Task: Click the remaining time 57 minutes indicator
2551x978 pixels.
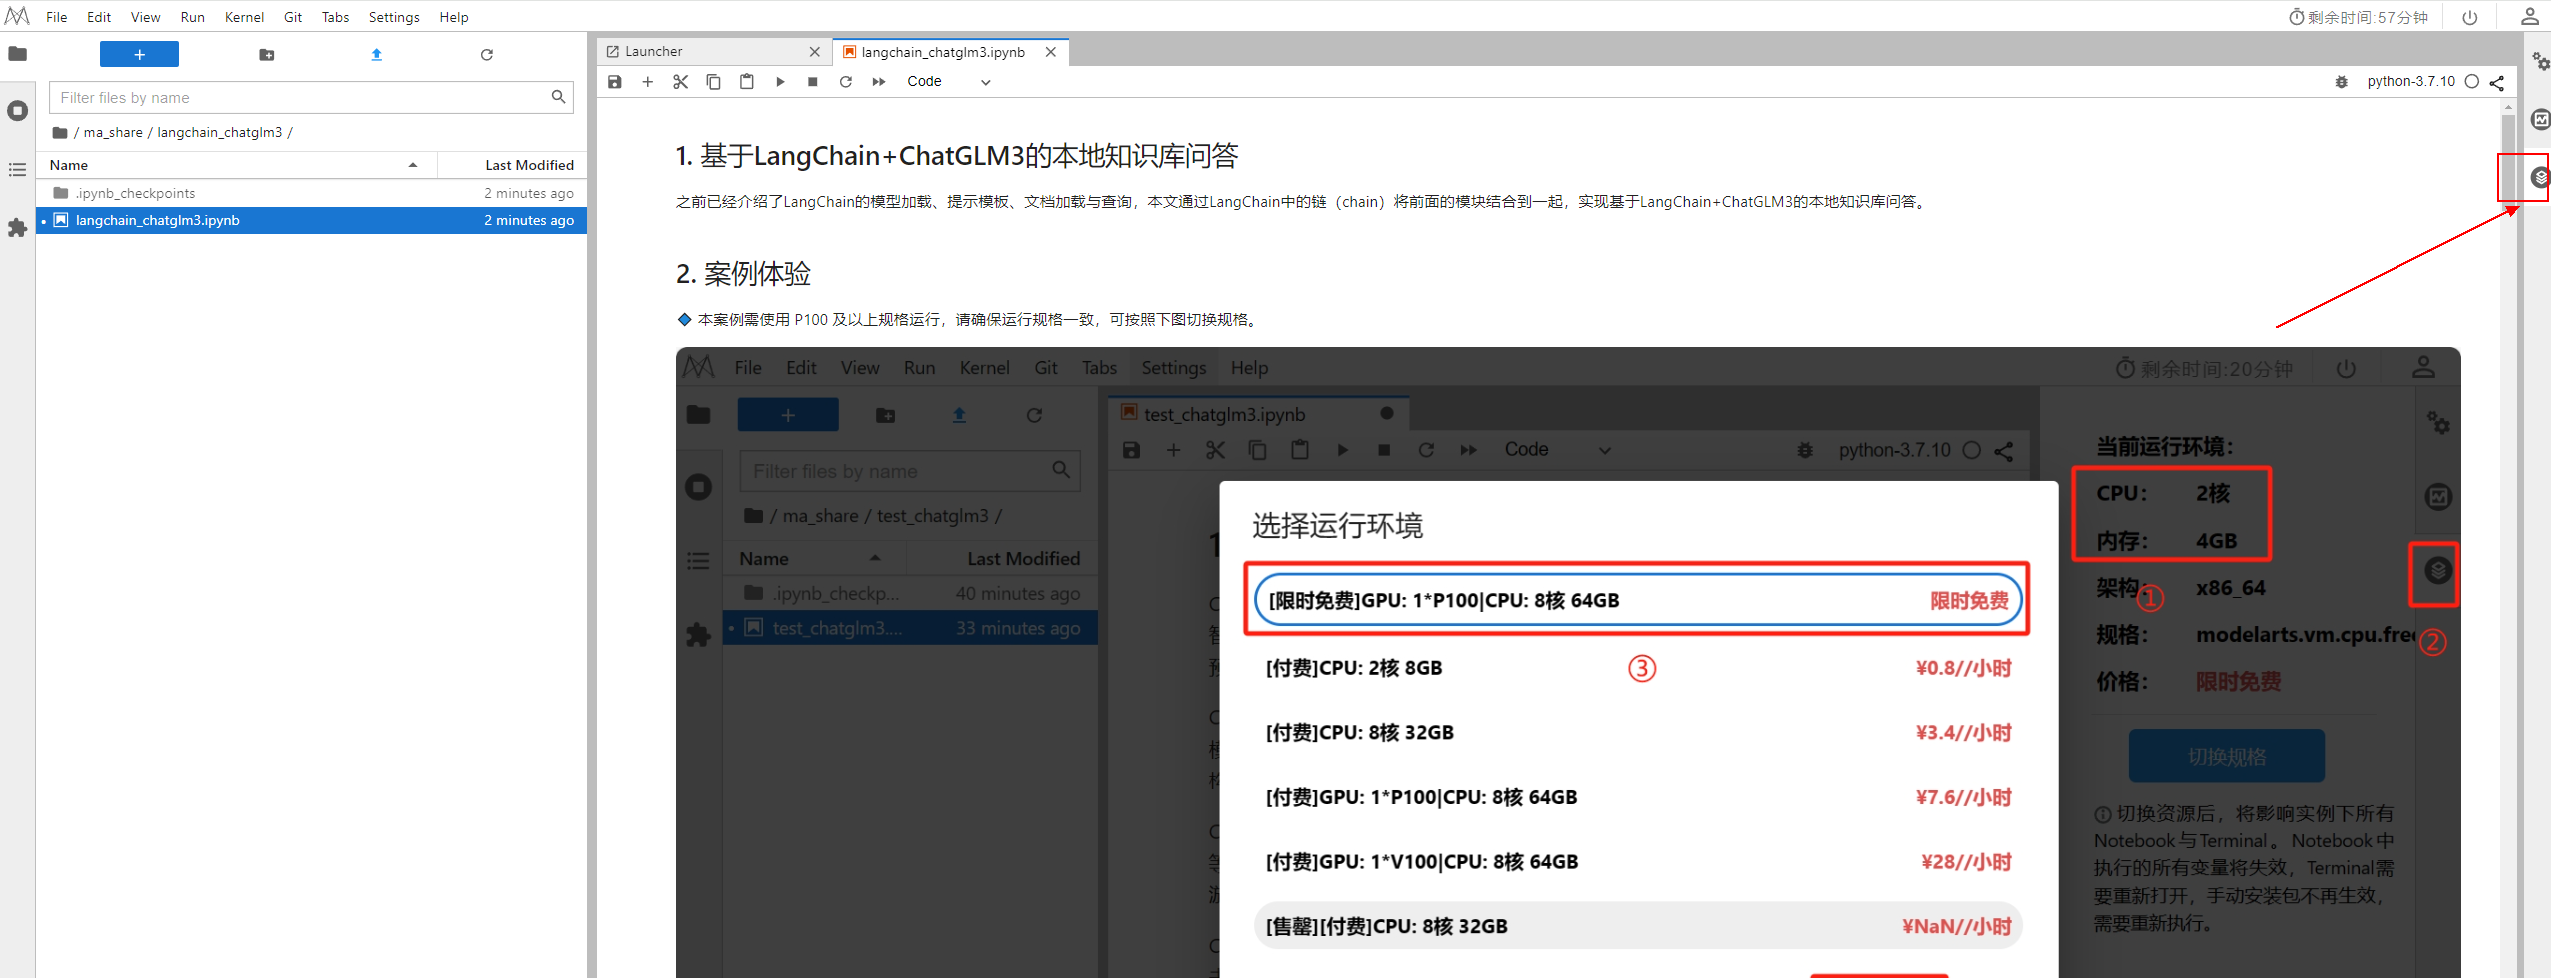Action: point(2358,17)
